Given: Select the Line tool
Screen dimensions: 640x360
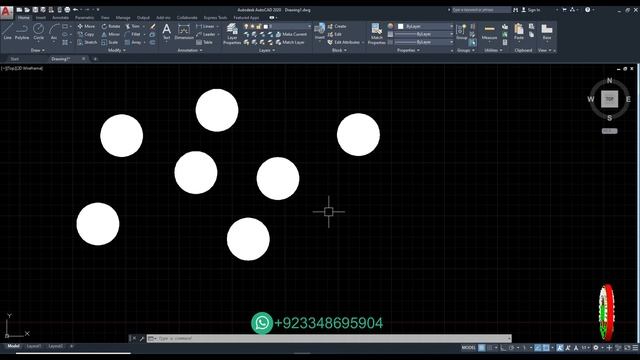Looking at the screenshot, I should coord(7,31).
